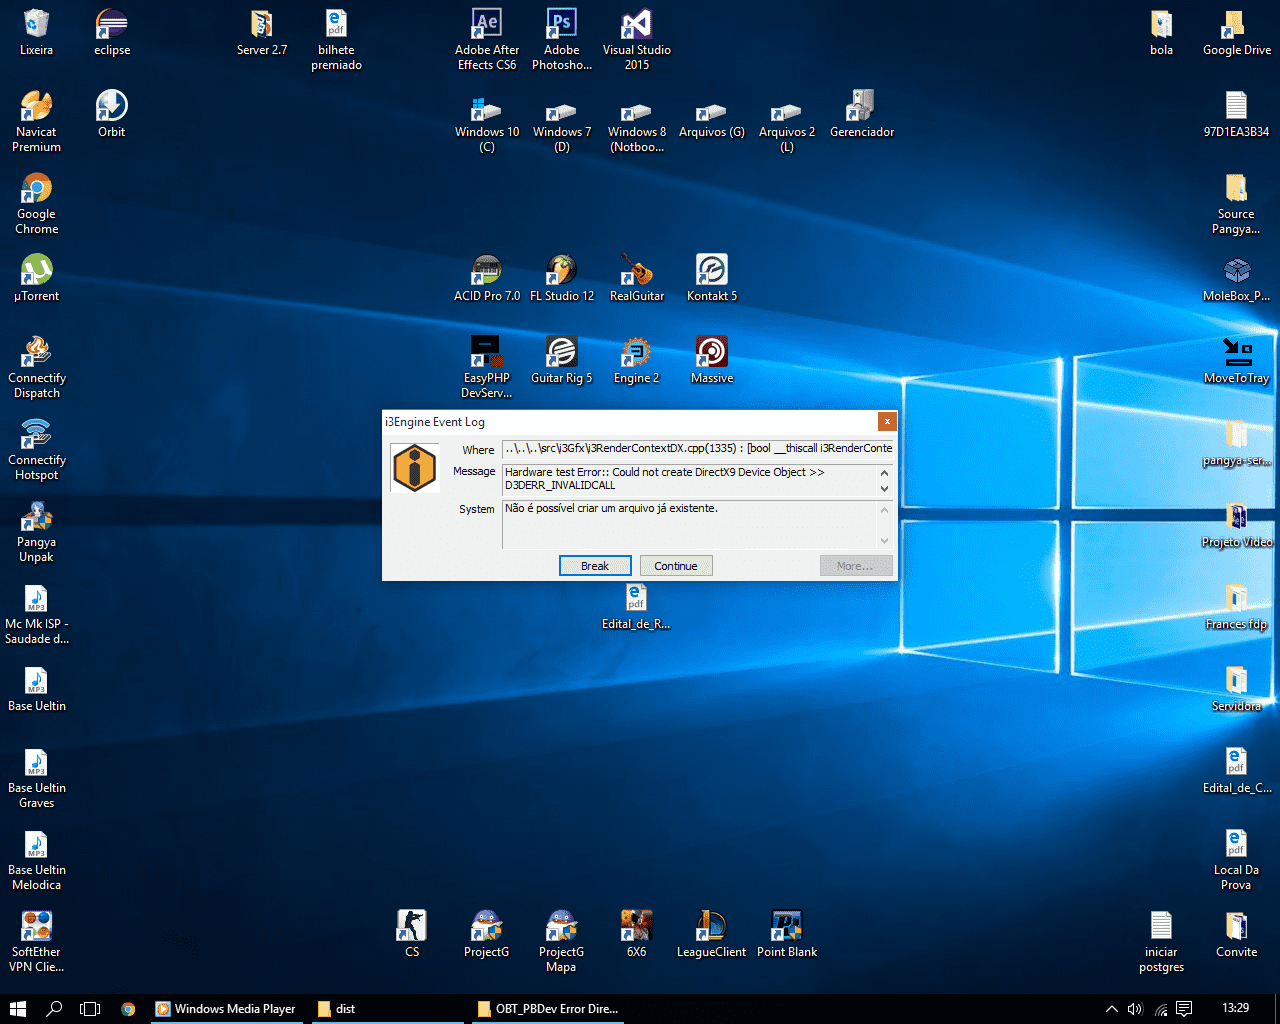Select the bilhete premiado PDF file

336,40
